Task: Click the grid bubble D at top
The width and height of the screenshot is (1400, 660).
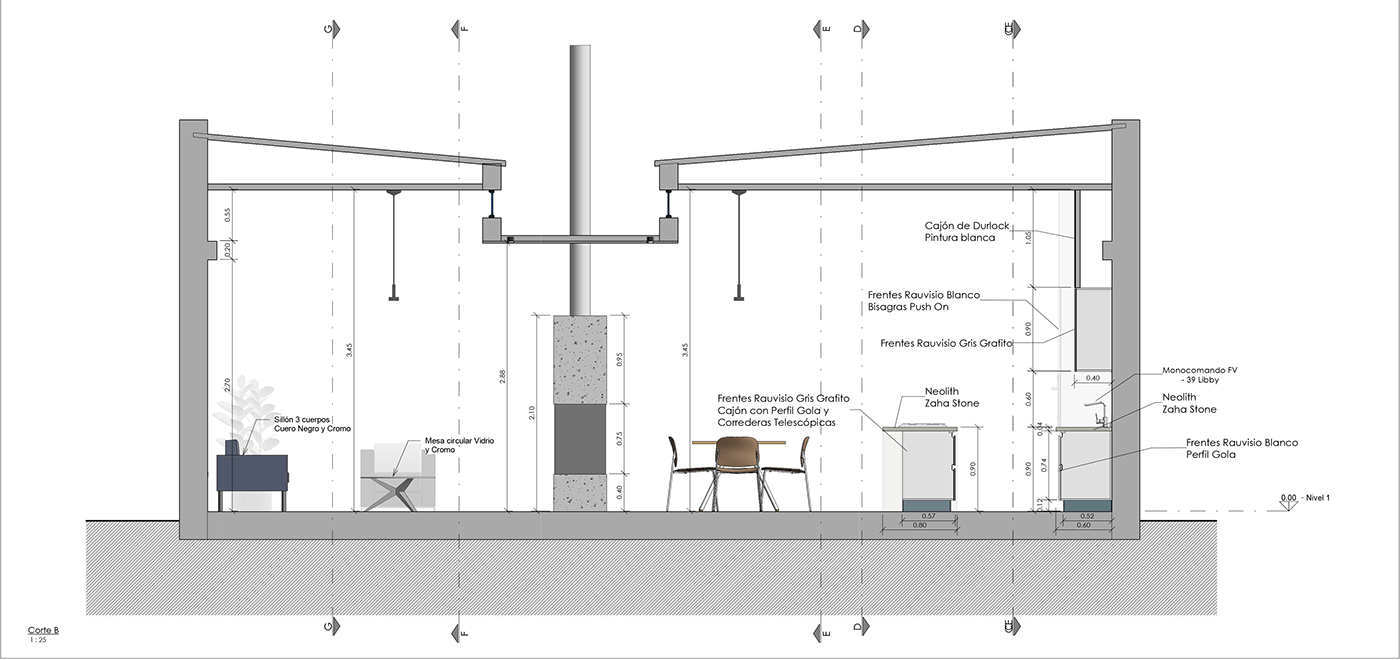Action: click(x=857, y=29)
